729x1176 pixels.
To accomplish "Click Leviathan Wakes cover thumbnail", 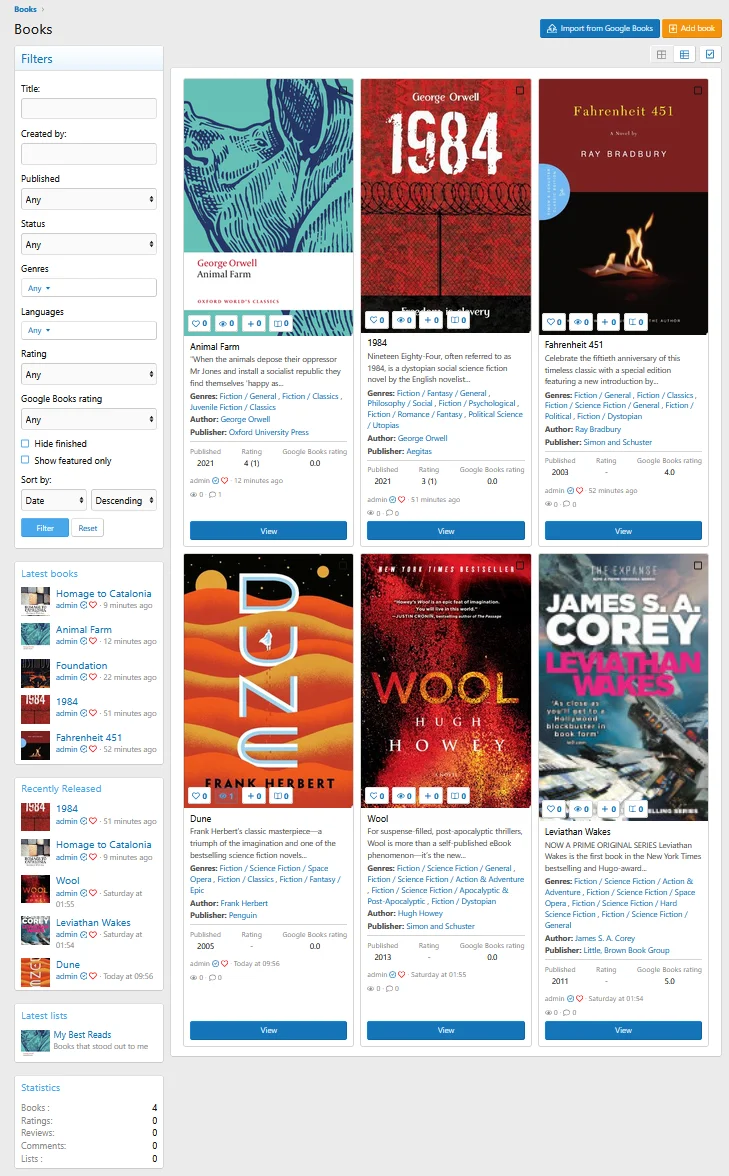I will click(x=623, y=688).
